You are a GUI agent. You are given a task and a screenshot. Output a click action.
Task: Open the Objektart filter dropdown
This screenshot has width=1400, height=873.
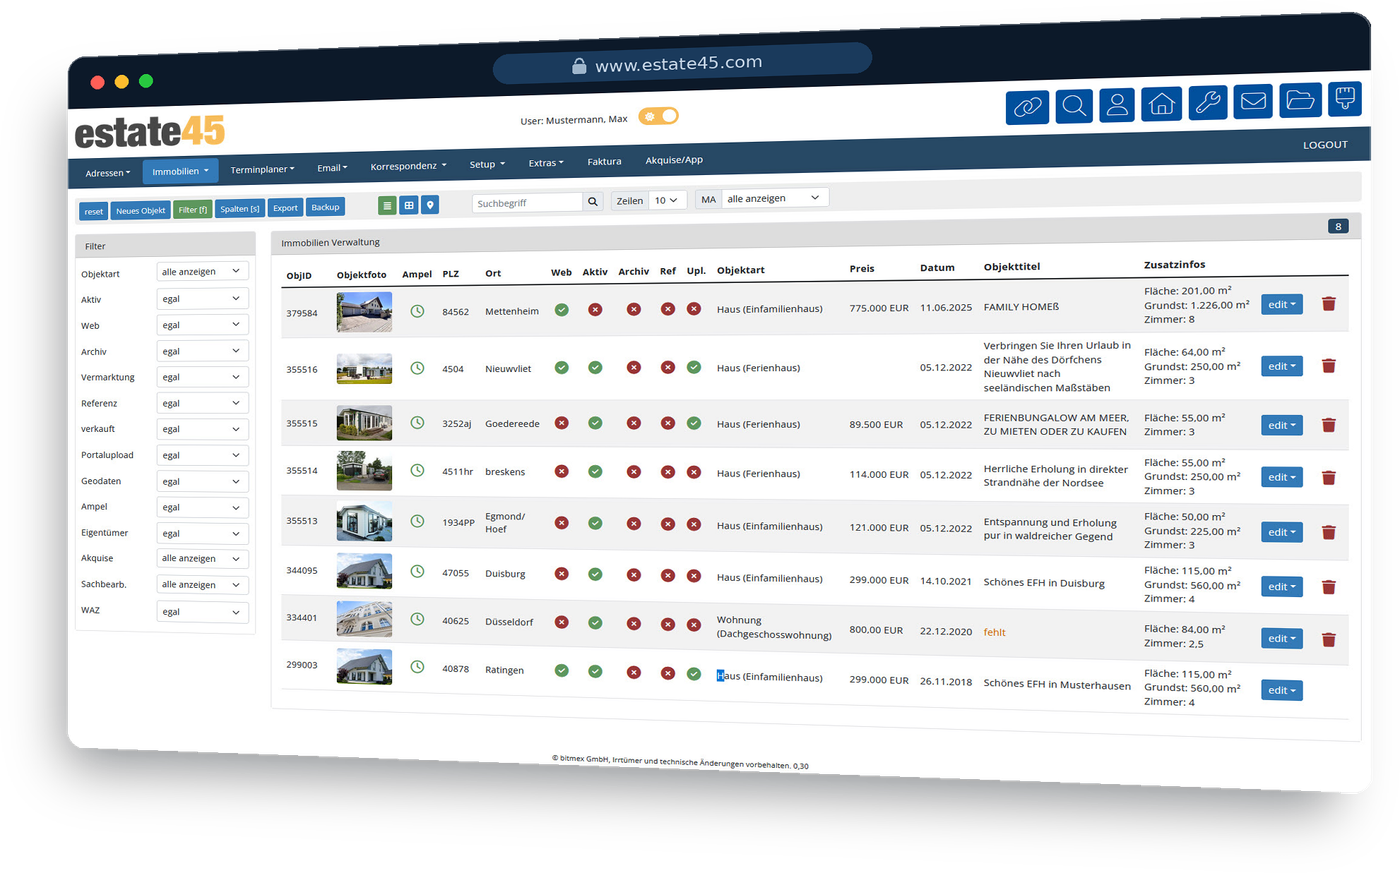click(202, 271)
